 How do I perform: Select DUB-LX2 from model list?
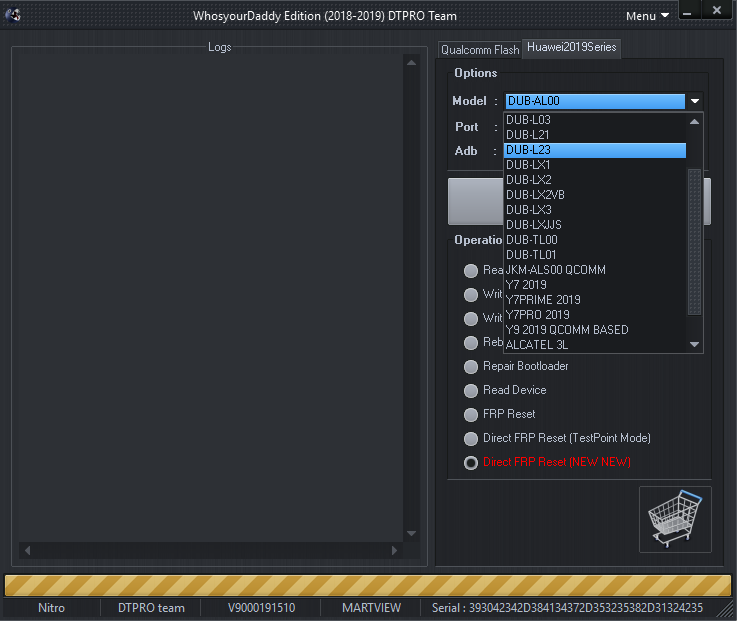[x=595, y=180]
